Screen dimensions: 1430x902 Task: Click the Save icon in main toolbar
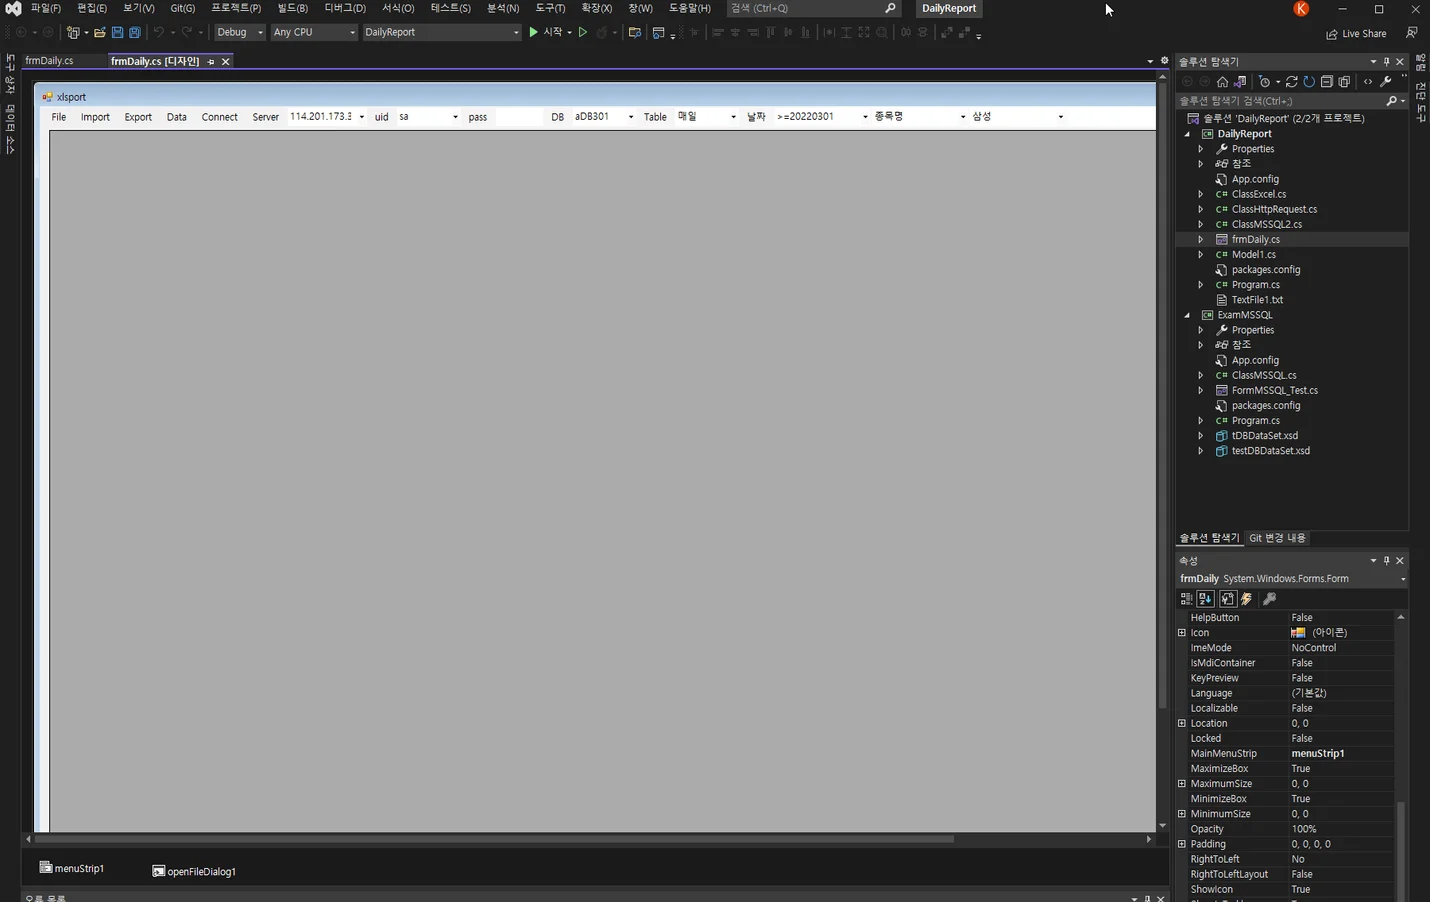click(x=117, y=32)
